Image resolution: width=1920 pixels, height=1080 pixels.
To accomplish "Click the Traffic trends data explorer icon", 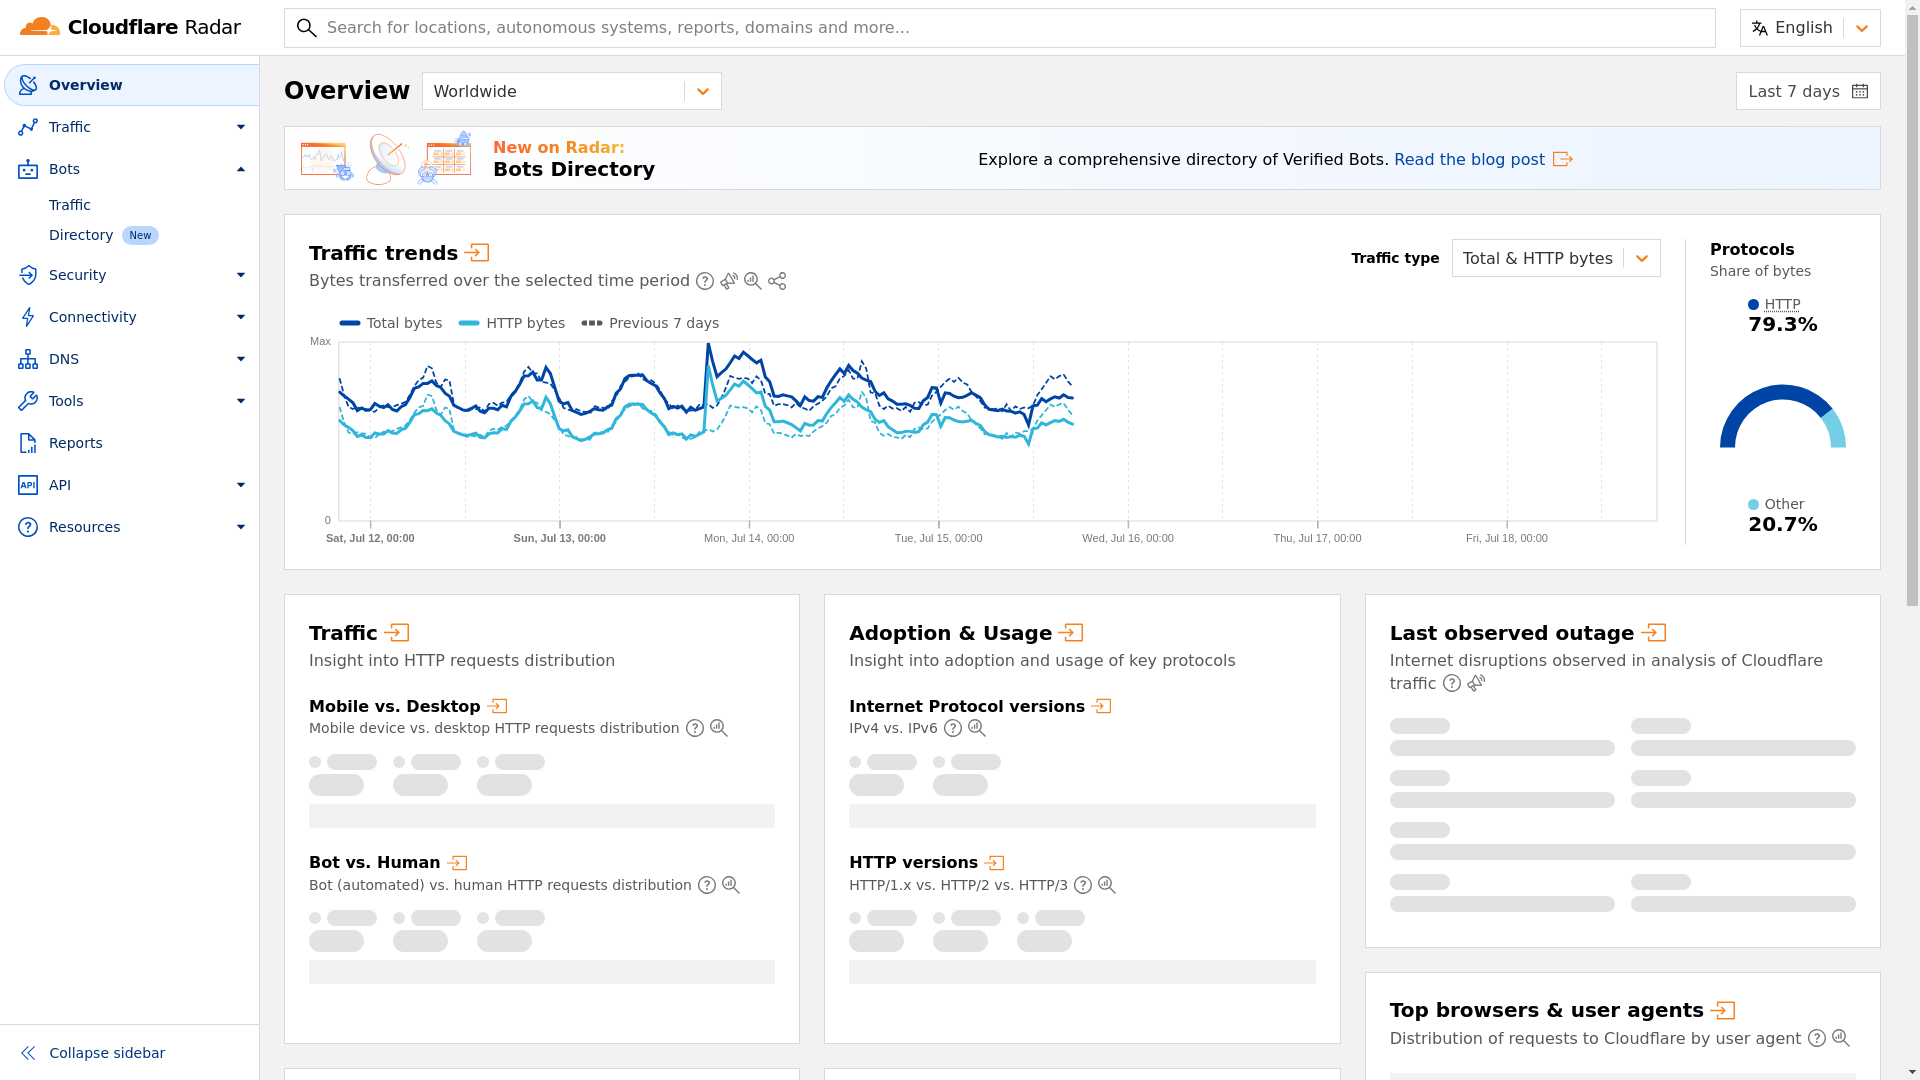I will [x=753, y=281].
